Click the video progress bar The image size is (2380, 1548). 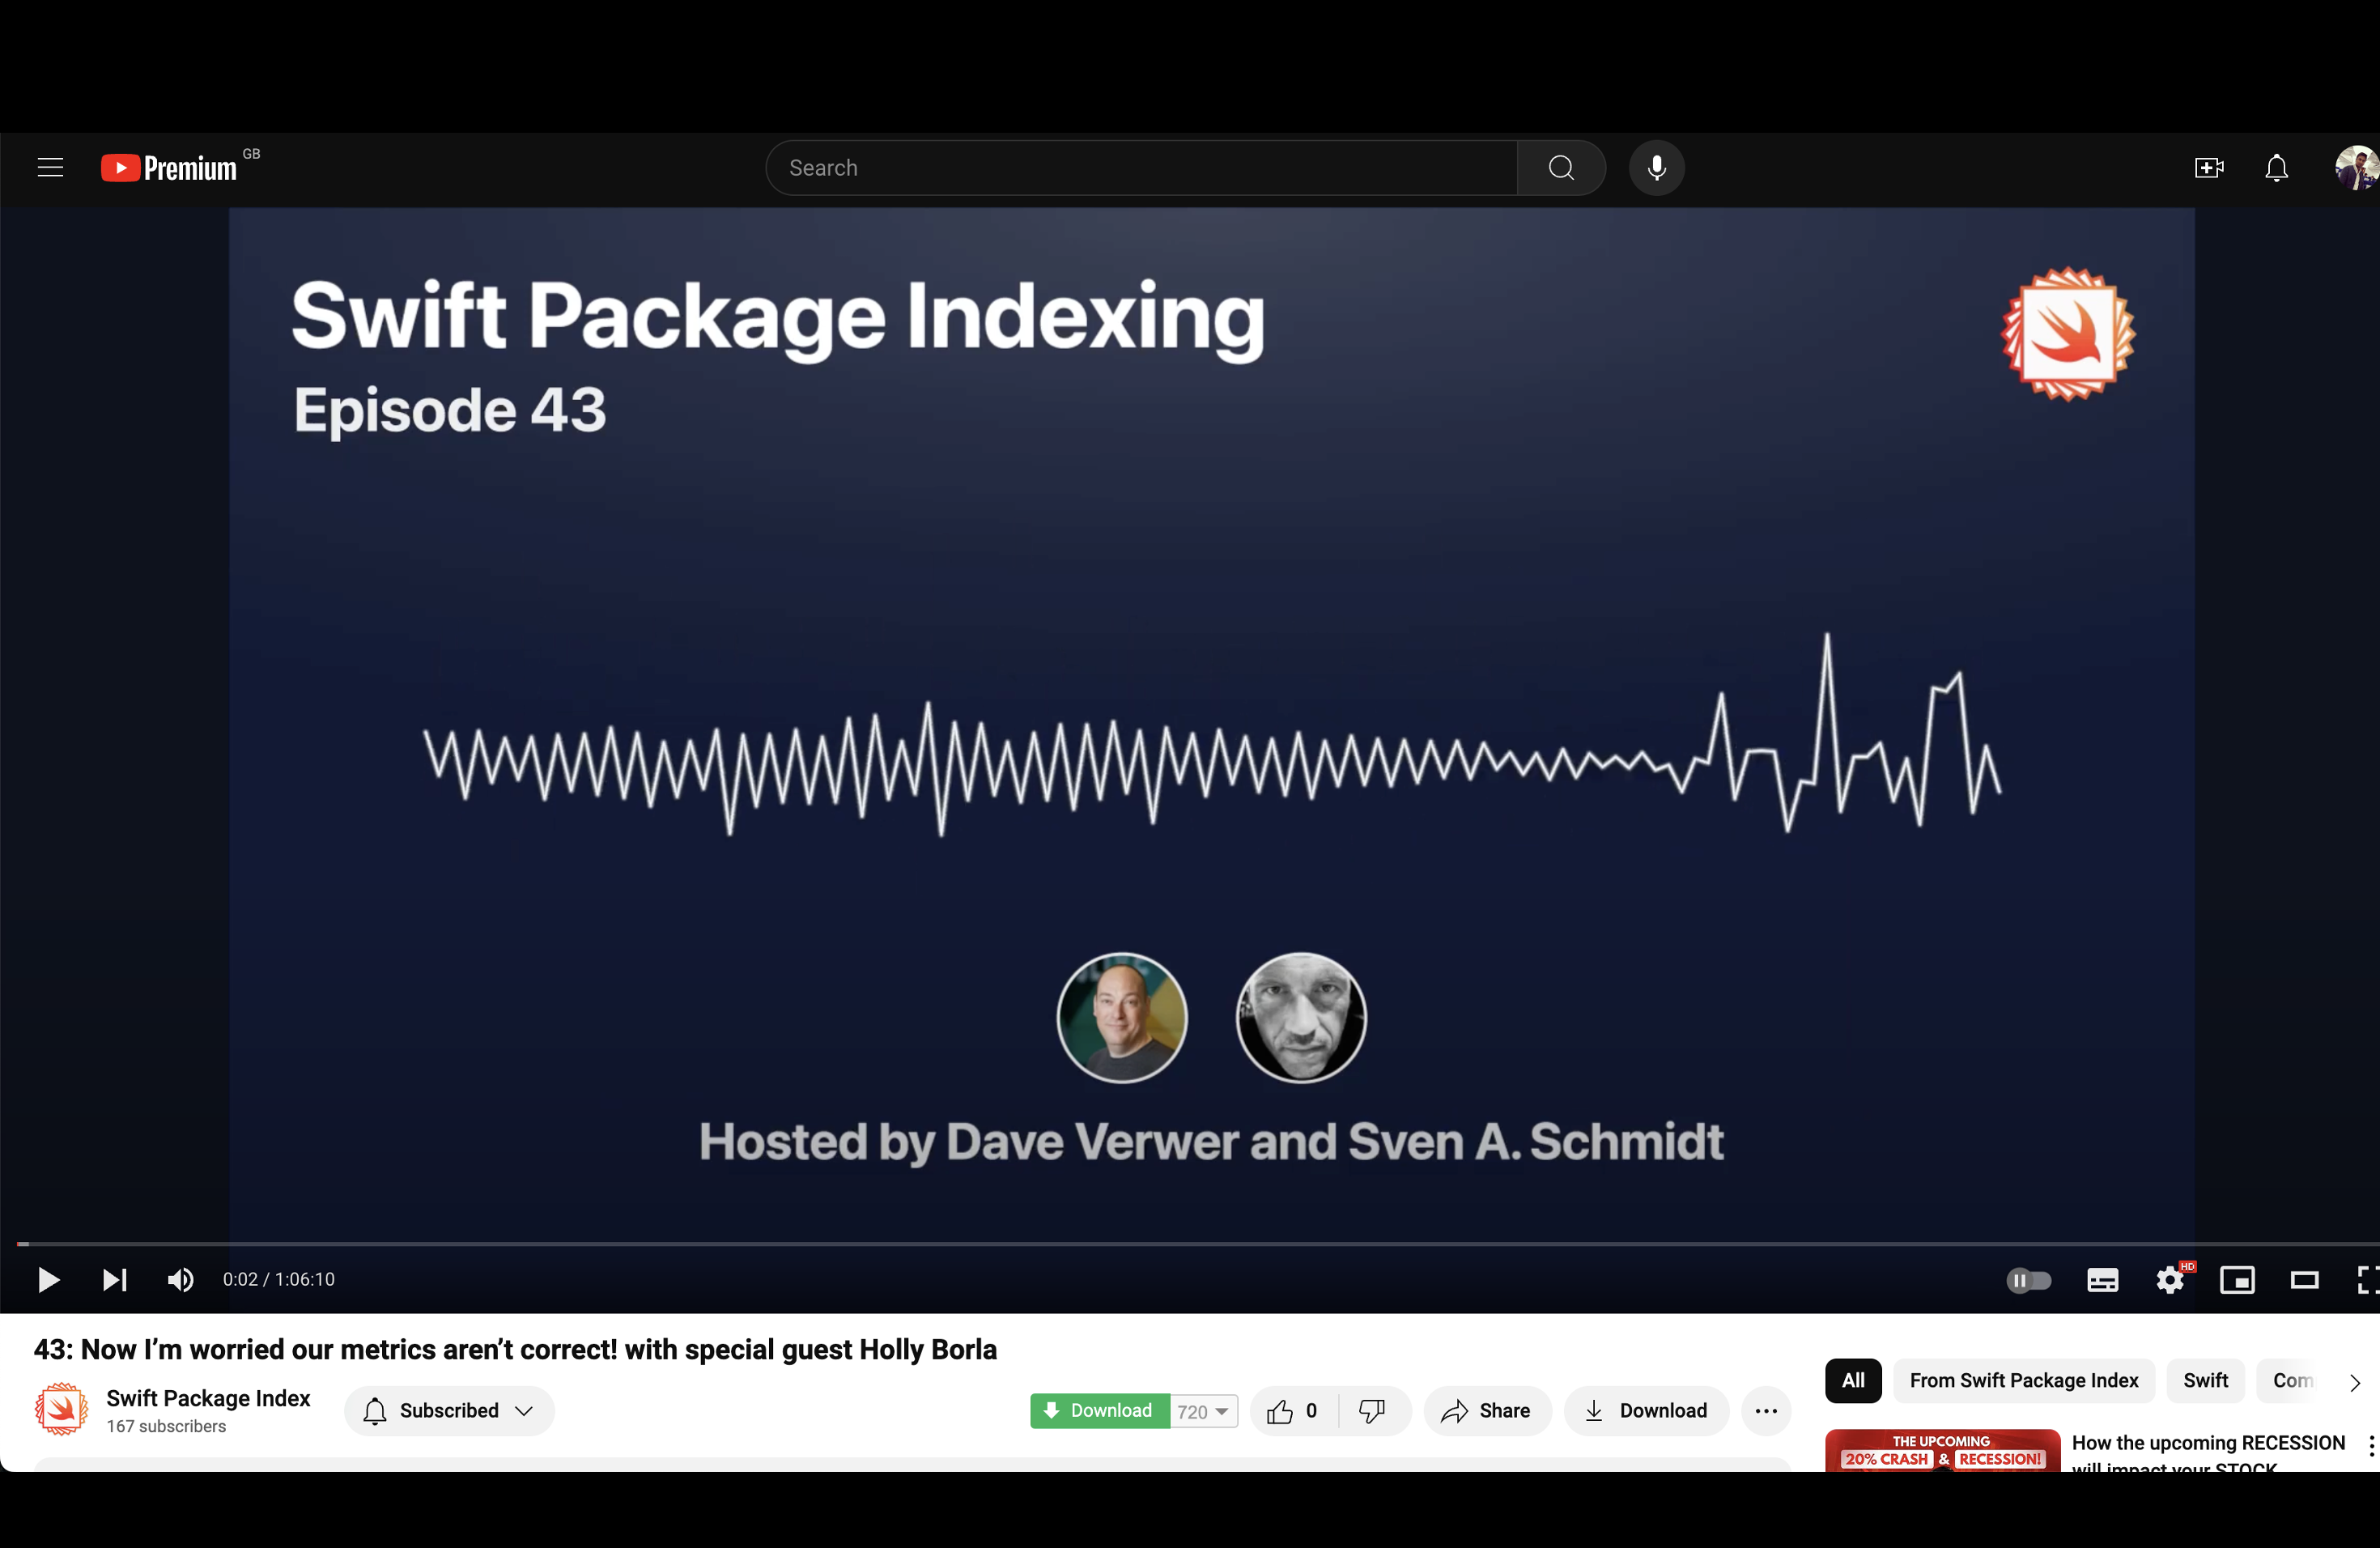pyautogui.click(x=1190, y=1244)
